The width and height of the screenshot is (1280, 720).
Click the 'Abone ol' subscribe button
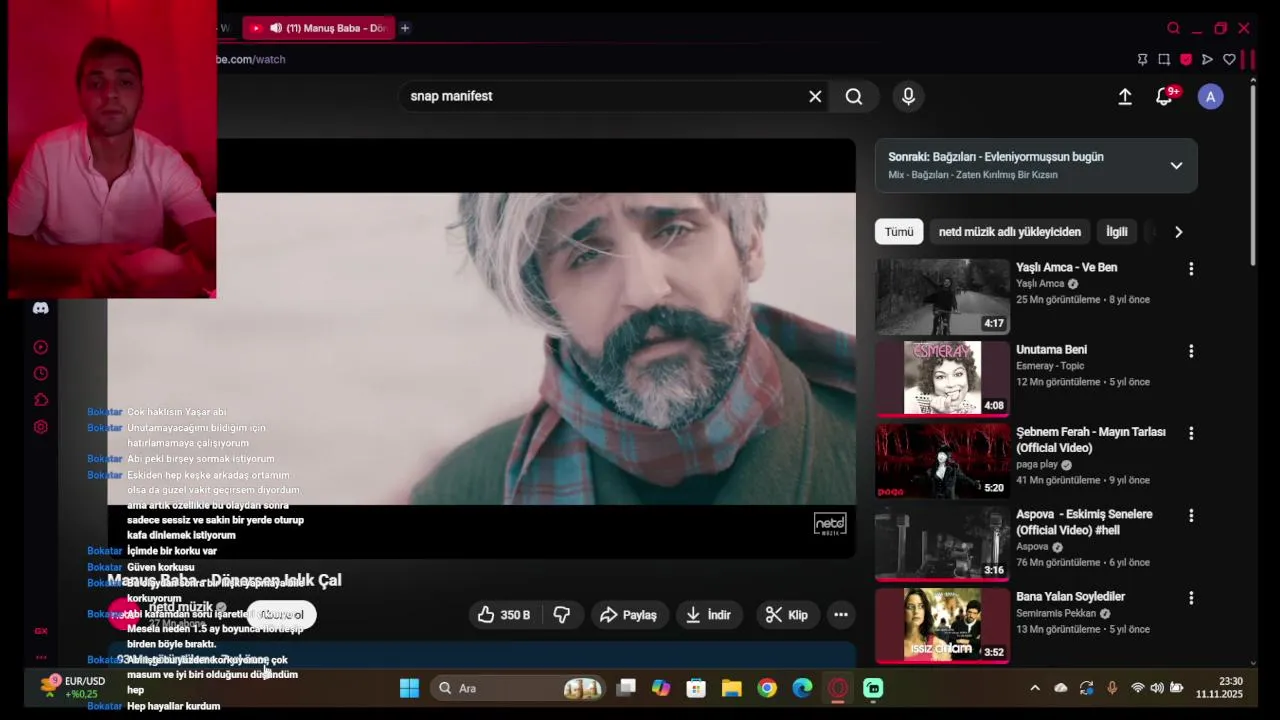281,615
